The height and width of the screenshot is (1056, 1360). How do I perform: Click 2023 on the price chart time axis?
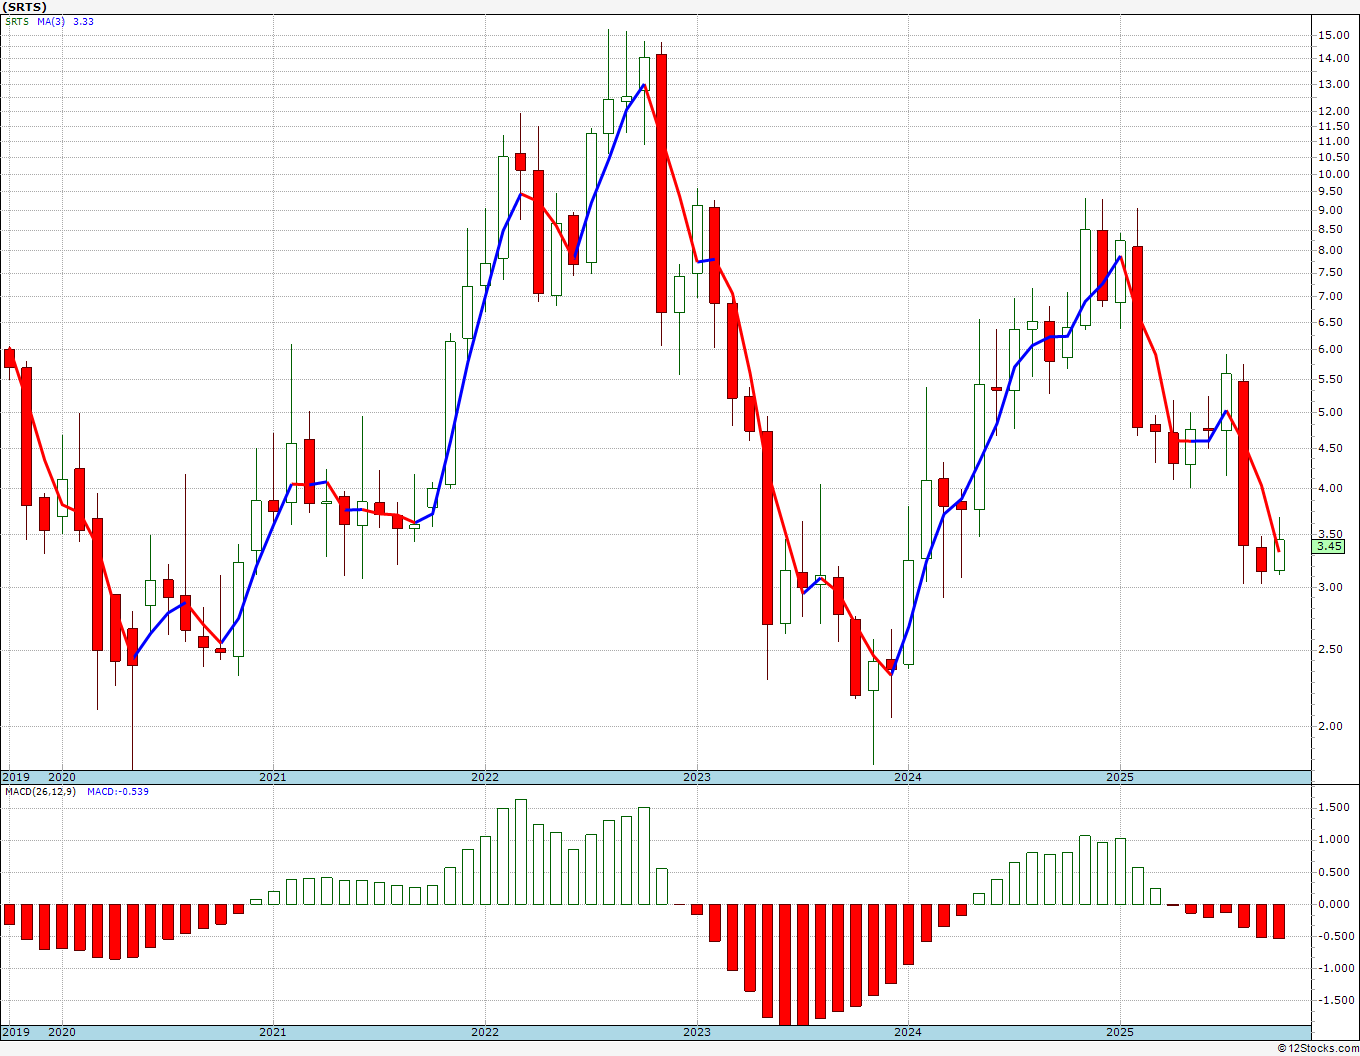pyautogui.click(x=696, y=777)
